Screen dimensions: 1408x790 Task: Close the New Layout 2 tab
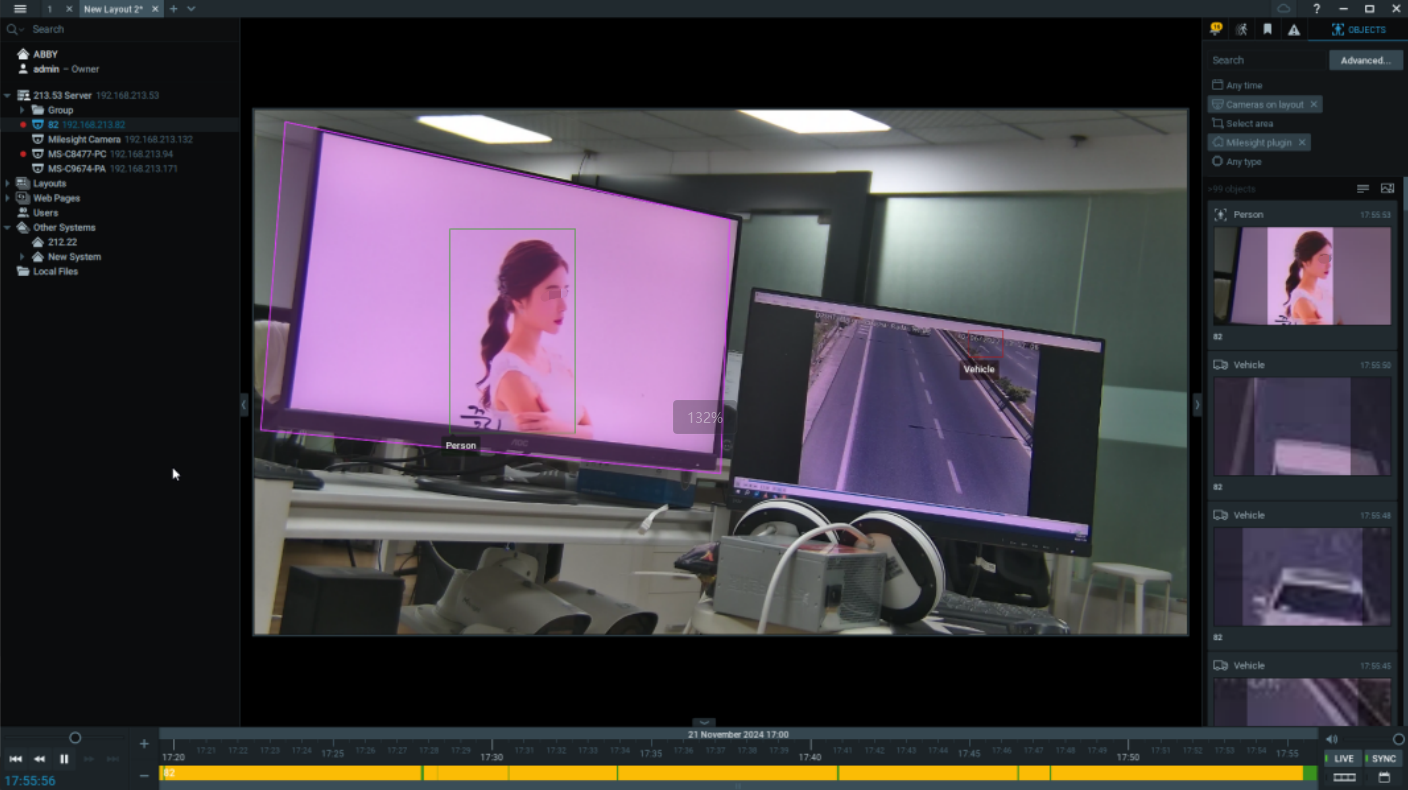156,9
